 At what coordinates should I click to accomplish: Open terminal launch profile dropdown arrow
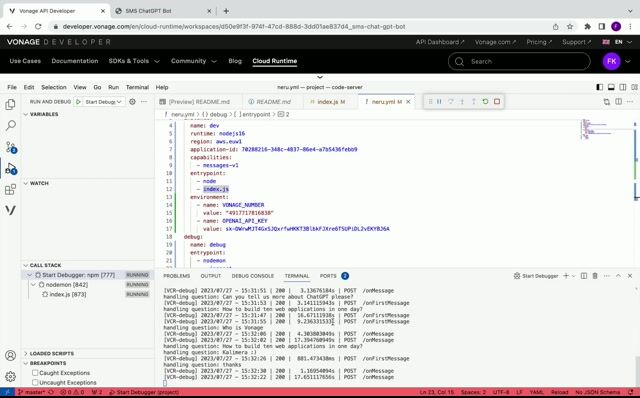tap(573, 276)
